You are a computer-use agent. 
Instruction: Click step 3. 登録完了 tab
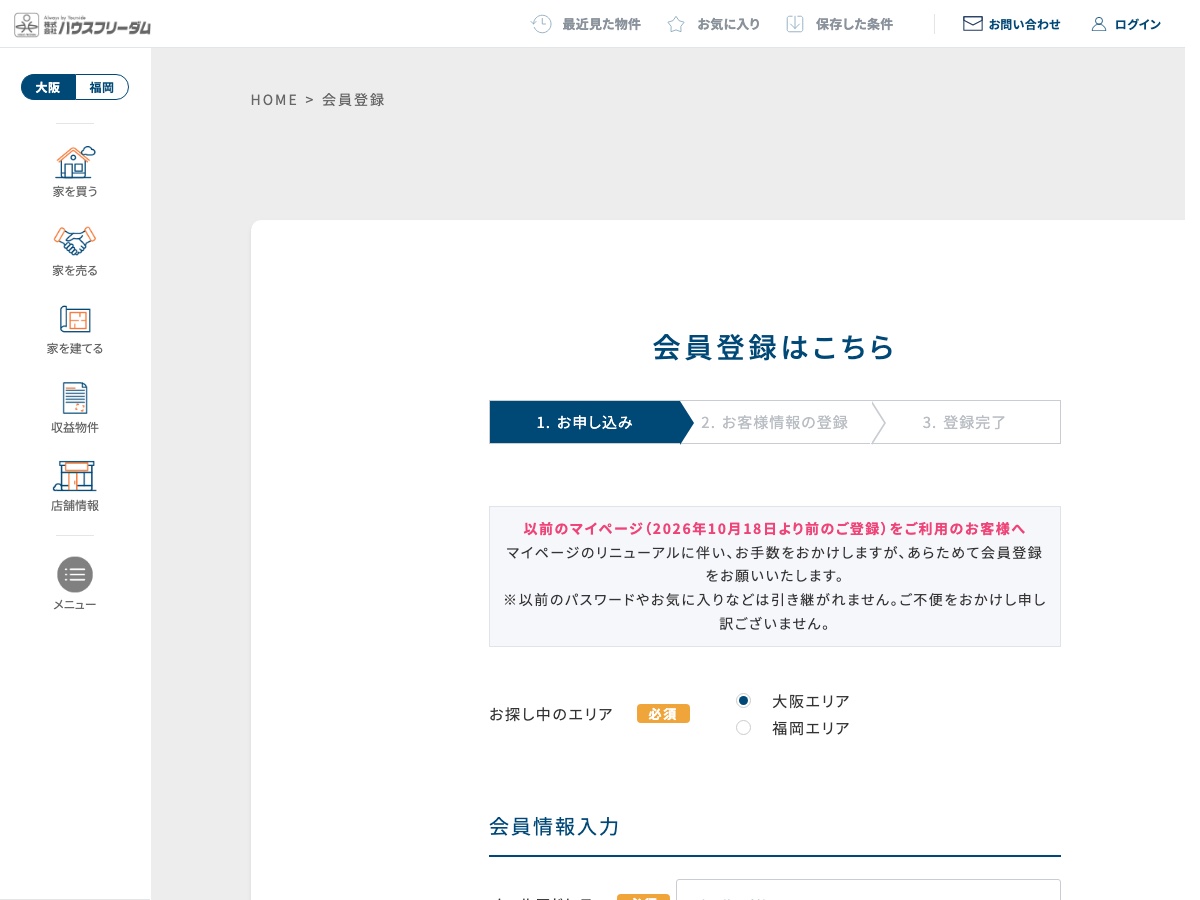pos(965,422)
